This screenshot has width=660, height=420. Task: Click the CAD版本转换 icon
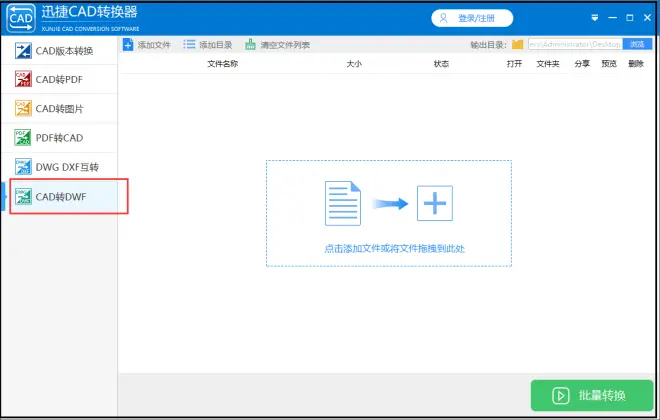(23, 51)
